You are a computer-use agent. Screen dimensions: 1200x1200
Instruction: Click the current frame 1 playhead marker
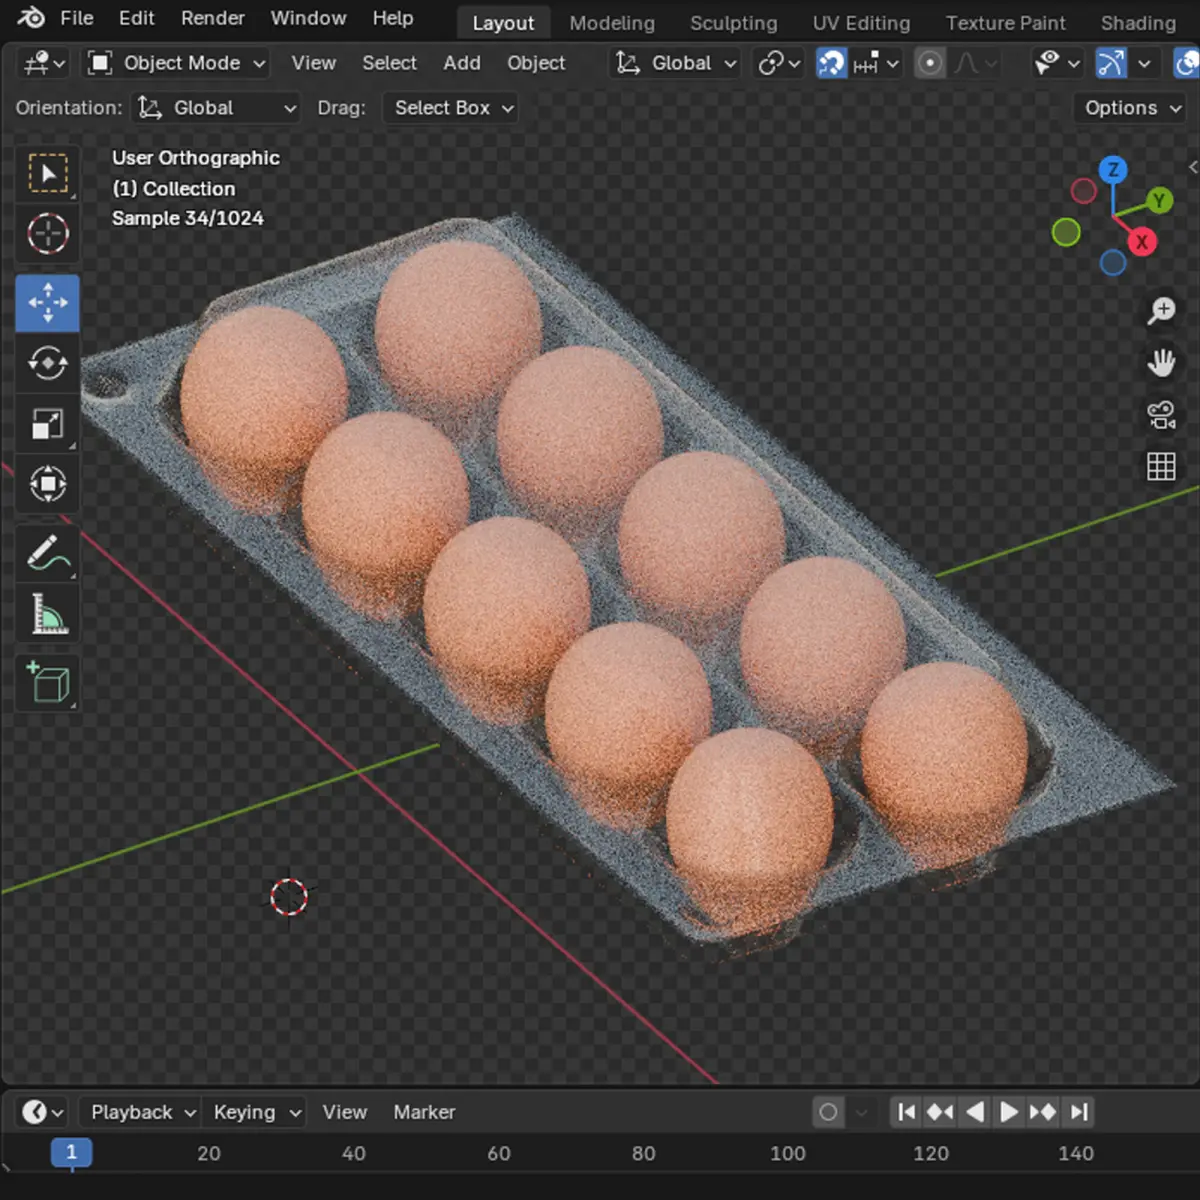tap(71, 1153)
